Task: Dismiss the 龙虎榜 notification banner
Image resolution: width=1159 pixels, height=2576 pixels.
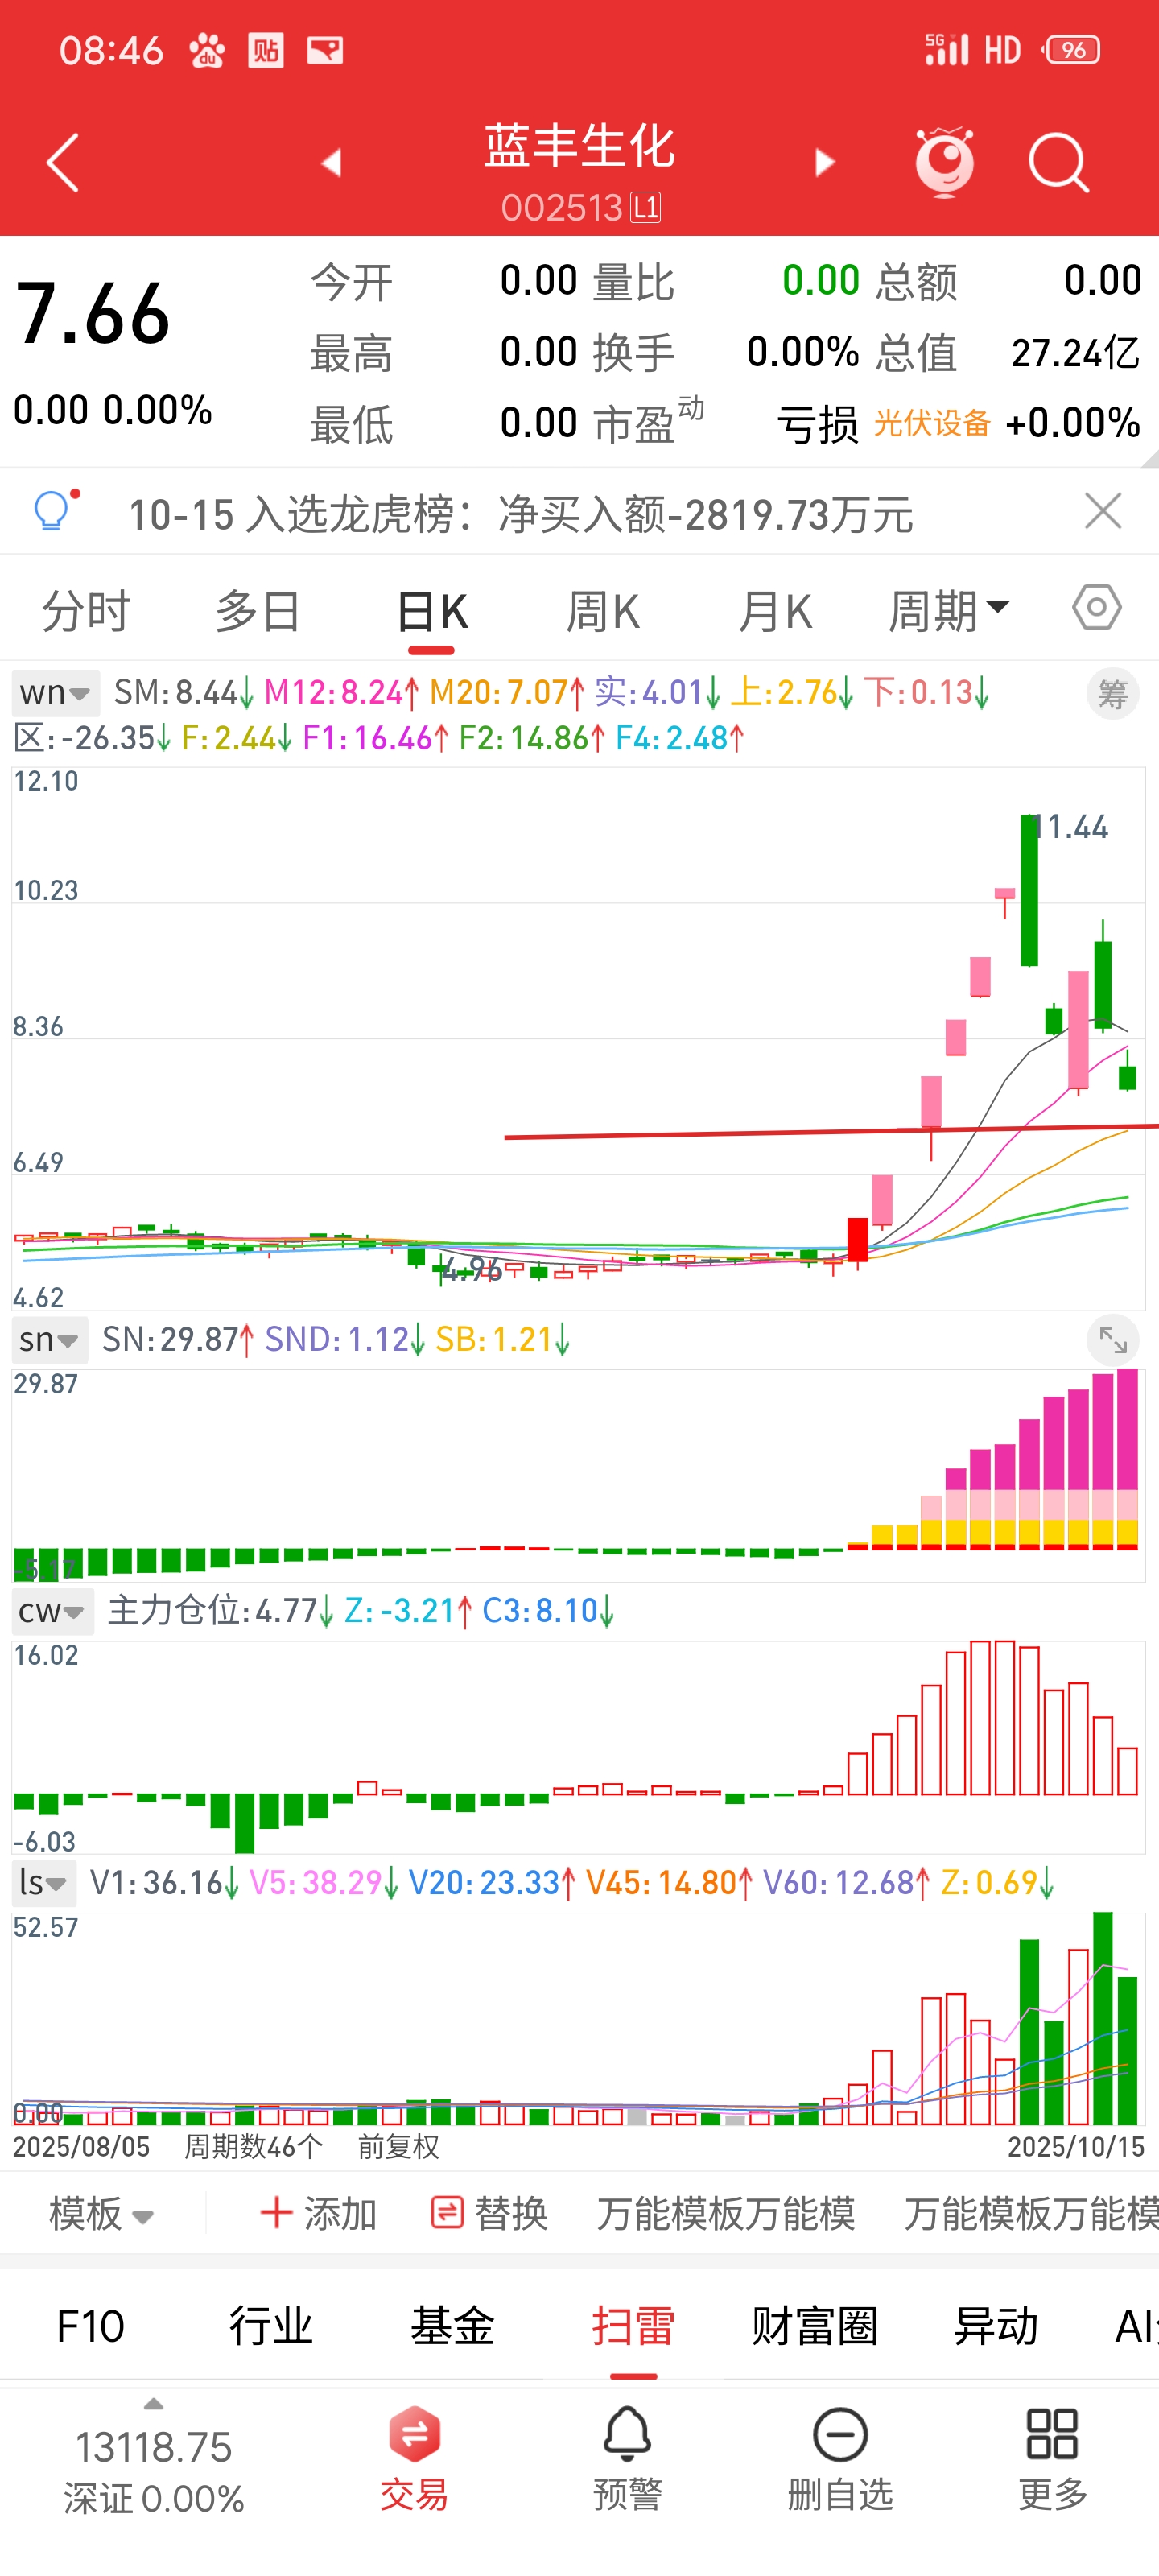Action: (x=1103, y=511)
